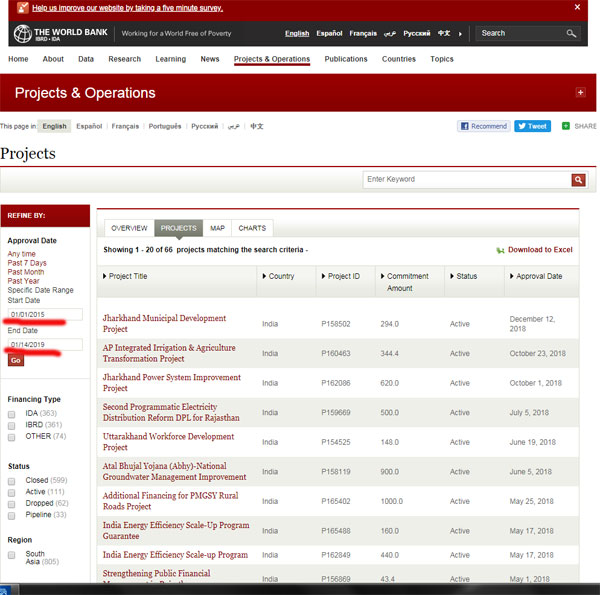Select Any time approval date filter

[21, 254]
